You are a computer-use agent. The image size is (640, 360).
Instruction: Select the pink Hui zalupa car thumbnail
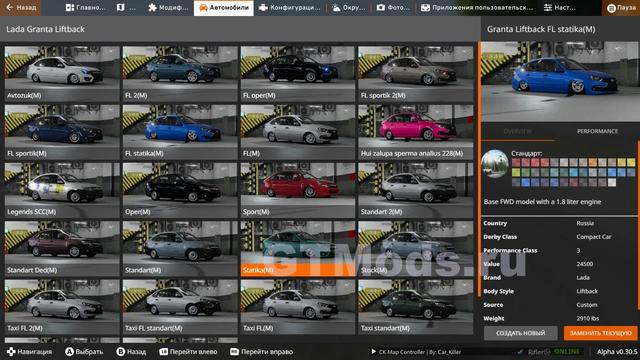click(x=416, y=132)
